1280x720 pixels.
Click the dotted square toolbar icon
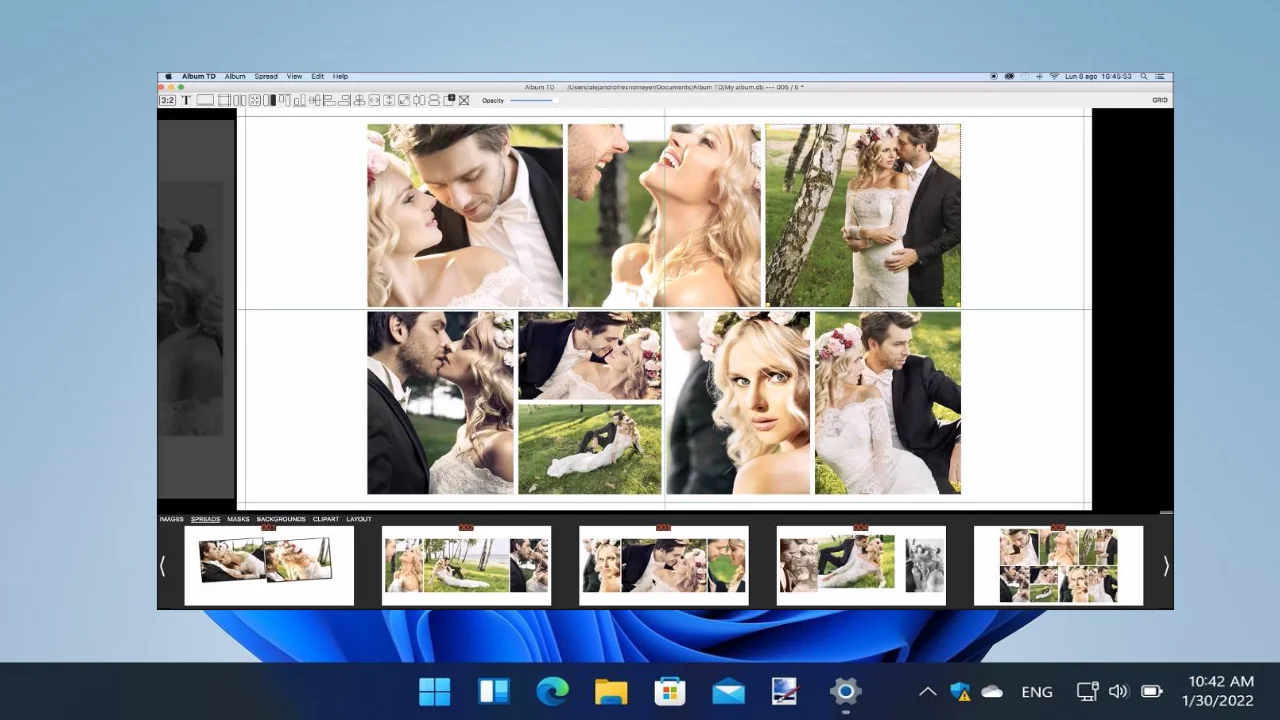tap(255, 100)
